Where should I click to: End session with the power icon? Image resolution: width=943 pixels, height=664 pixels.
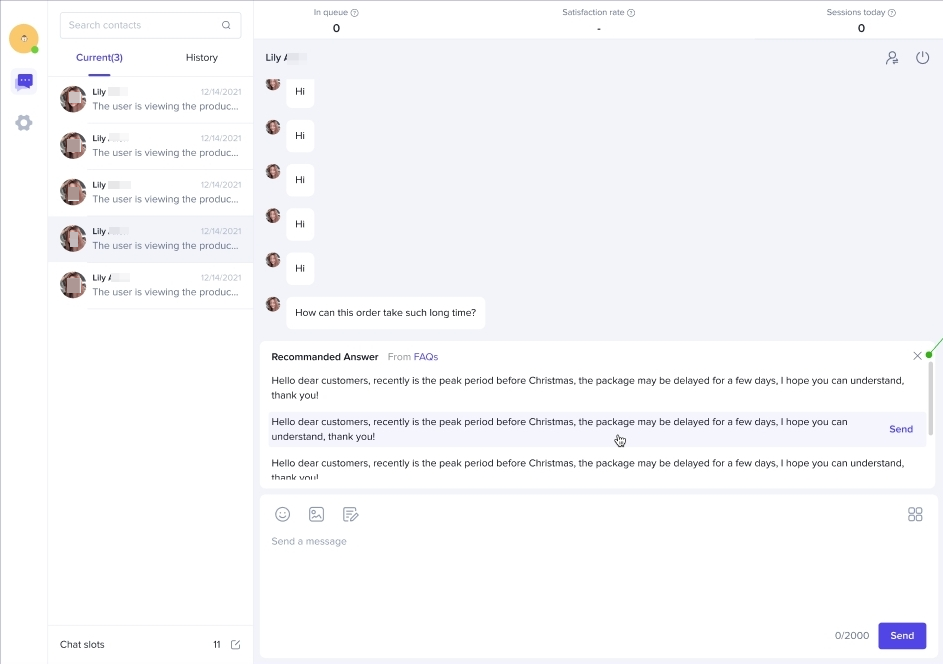[x=922, y=58]
